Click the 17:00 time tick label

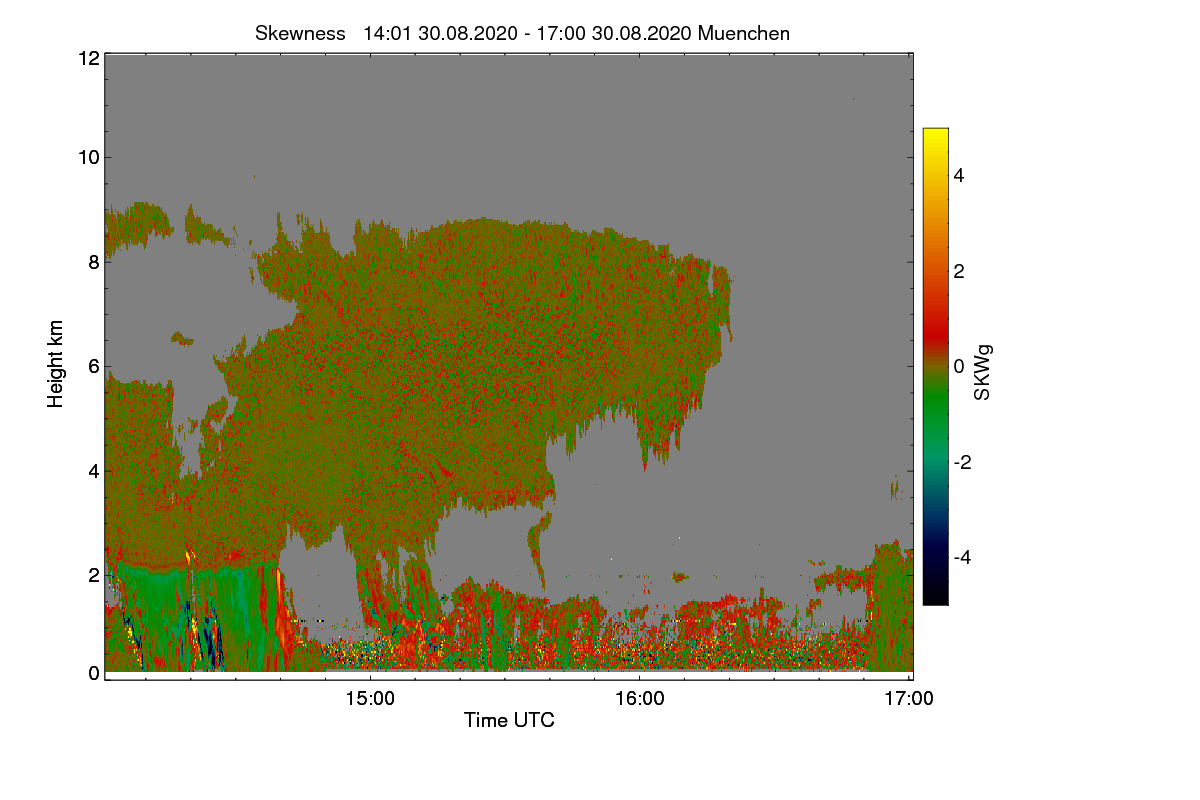[909, 700]
